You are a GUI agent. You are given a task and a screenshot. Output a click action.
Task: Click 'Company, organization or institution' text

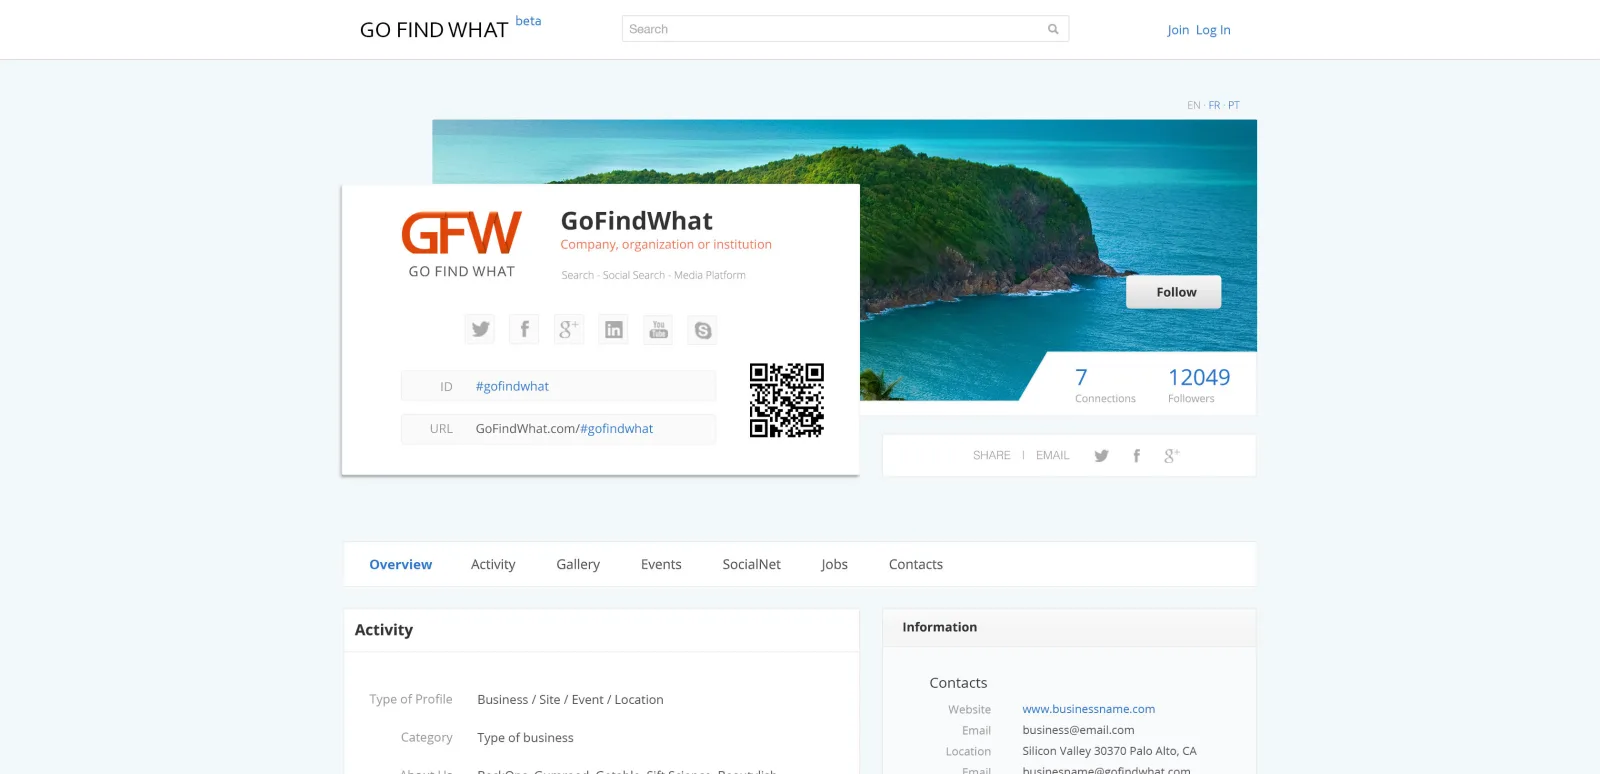pyautogui.click(x=666, y=244)
